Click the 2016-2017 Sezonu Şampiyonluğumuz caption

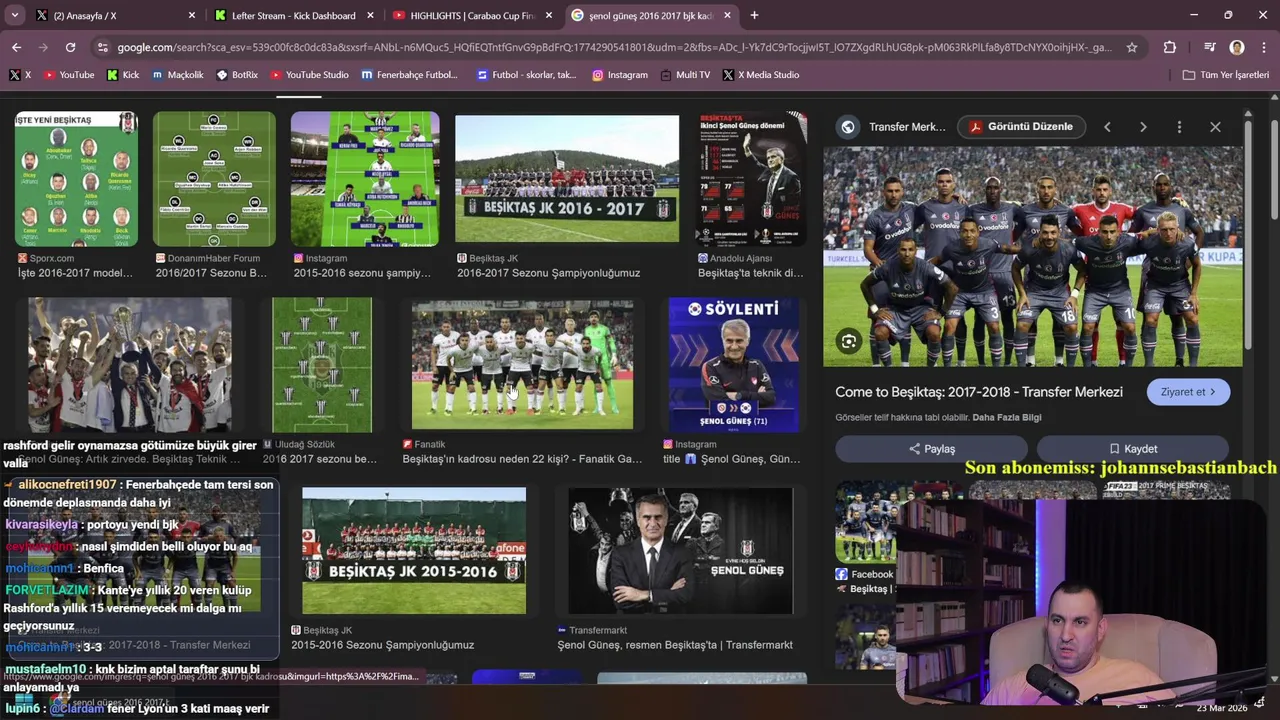[x=549, y=273]
